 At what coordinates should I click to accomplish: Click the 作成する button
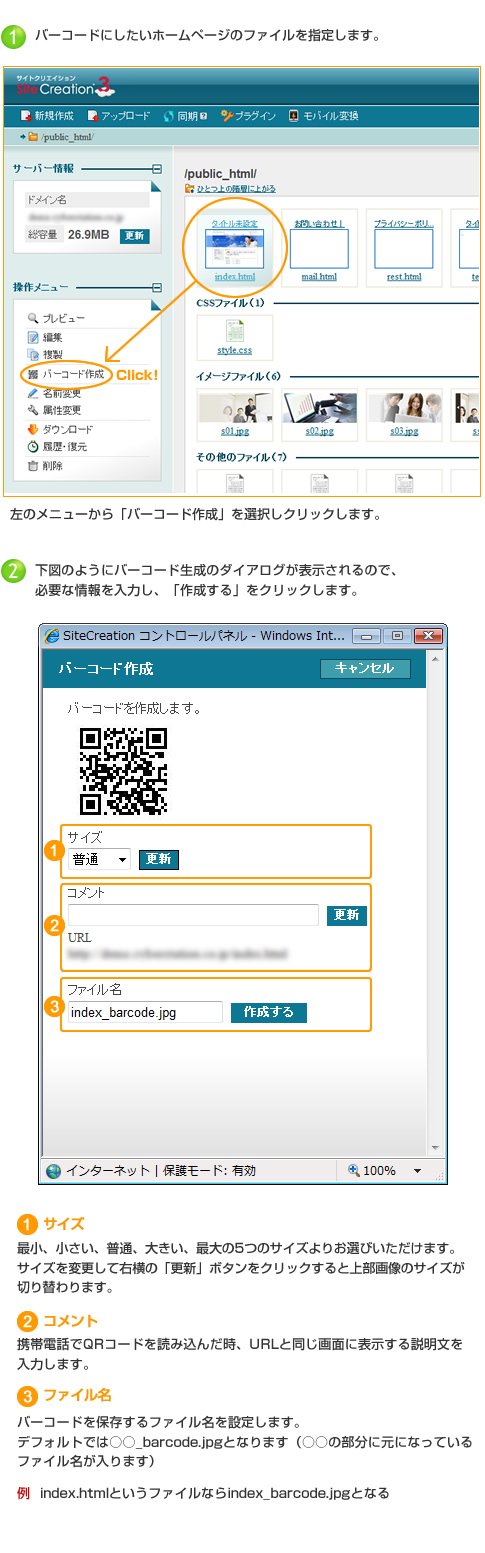pyautogui.click(x=269, y=1012)
